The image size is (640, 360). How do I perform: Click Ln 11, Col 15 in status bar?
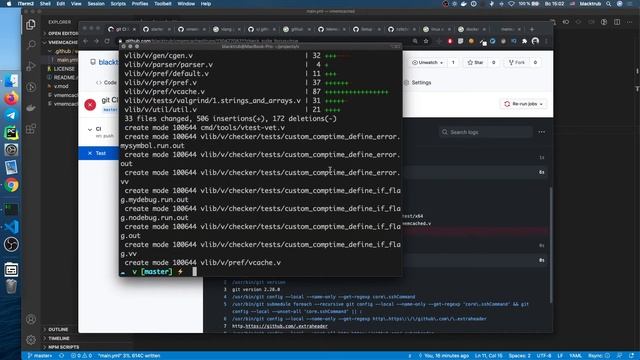click(x=488, y=356)
